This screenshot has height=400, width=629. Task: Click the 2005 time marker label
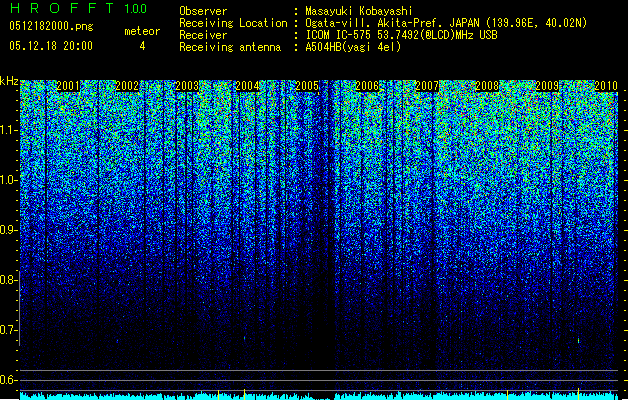(x=307, y=86)
